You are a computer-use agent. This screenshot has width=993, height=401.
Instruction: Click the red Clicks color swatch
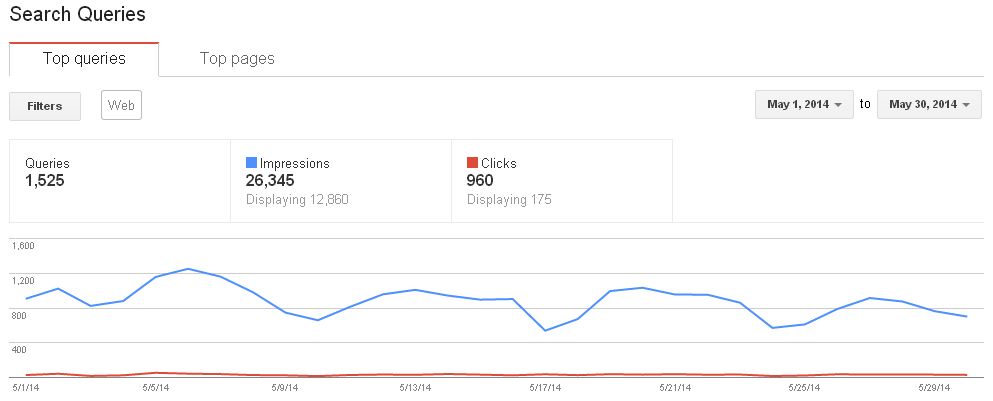pos(472,163)
